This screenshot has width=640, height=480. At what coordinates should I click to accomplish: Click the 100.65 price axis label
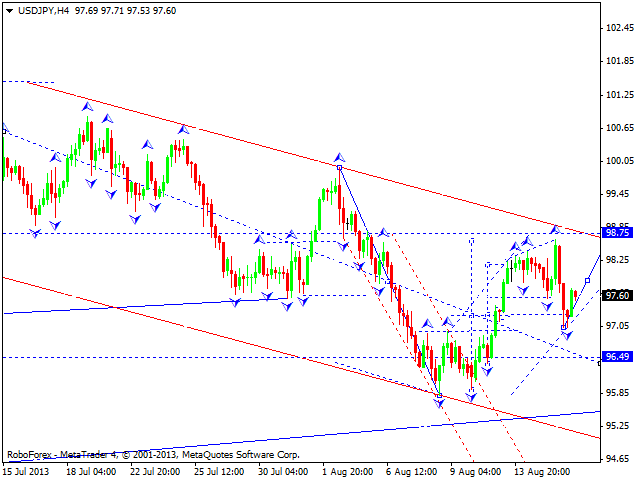[620, 128]
